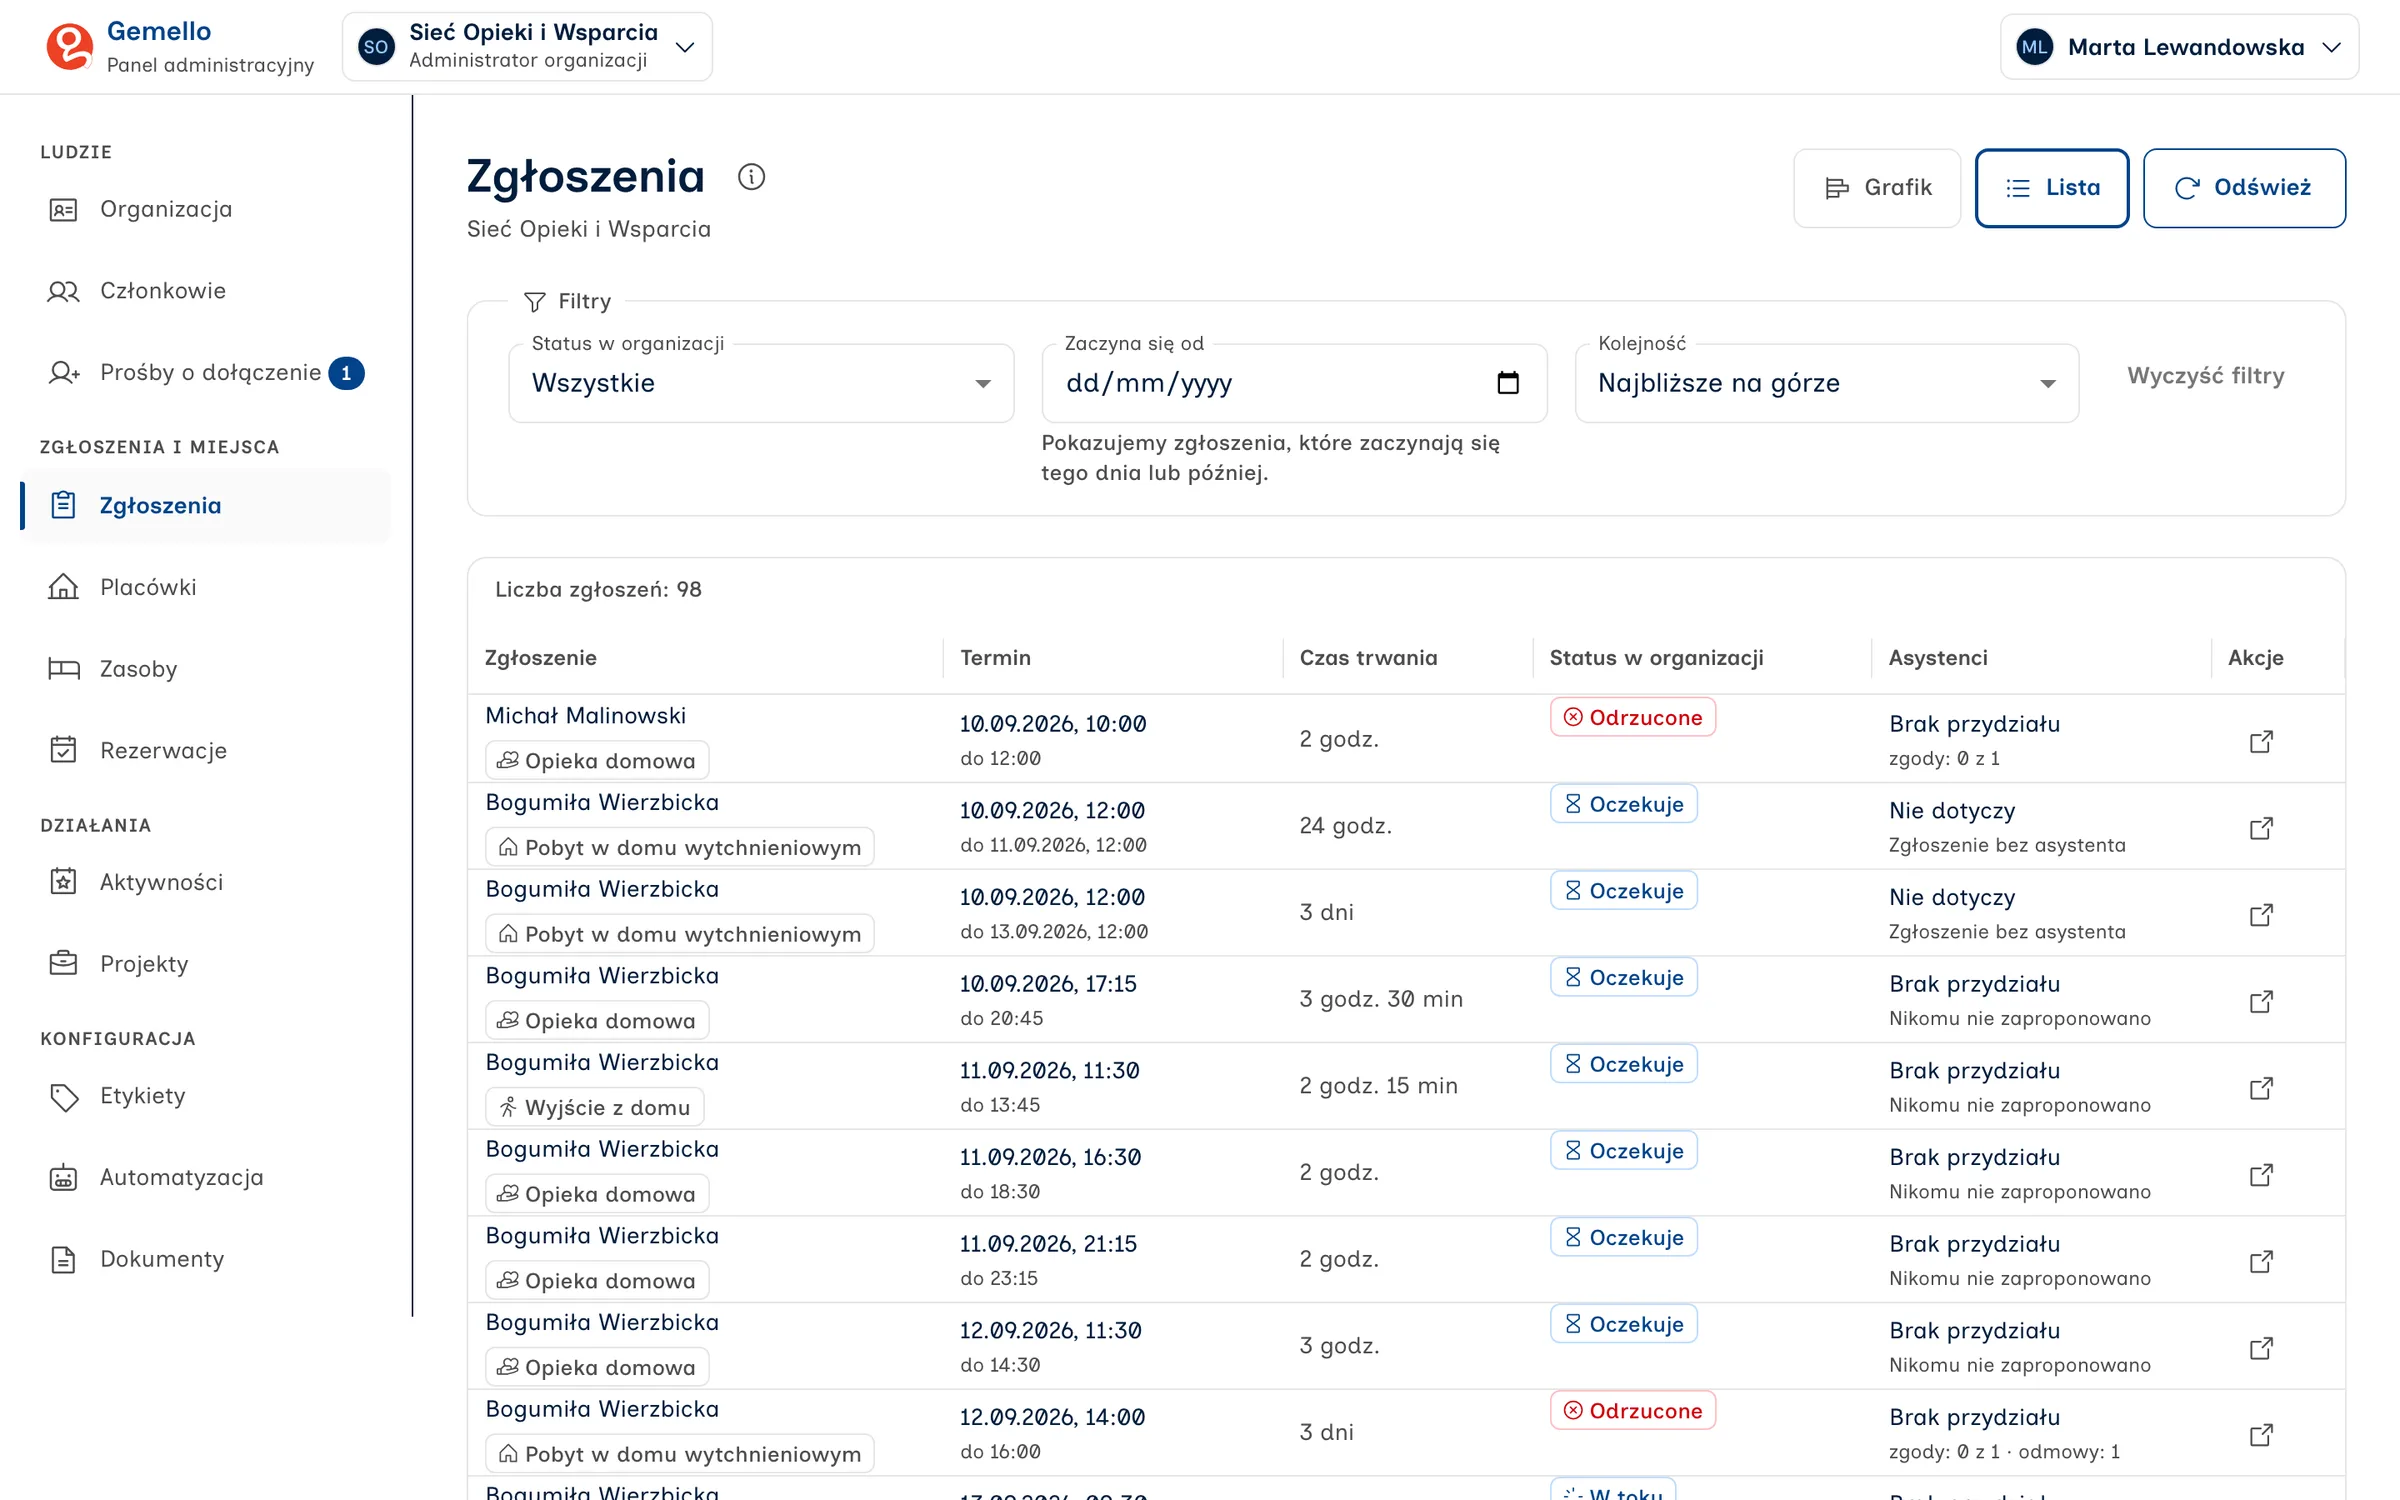Open Zasoby sidebar item

(206, 669)
